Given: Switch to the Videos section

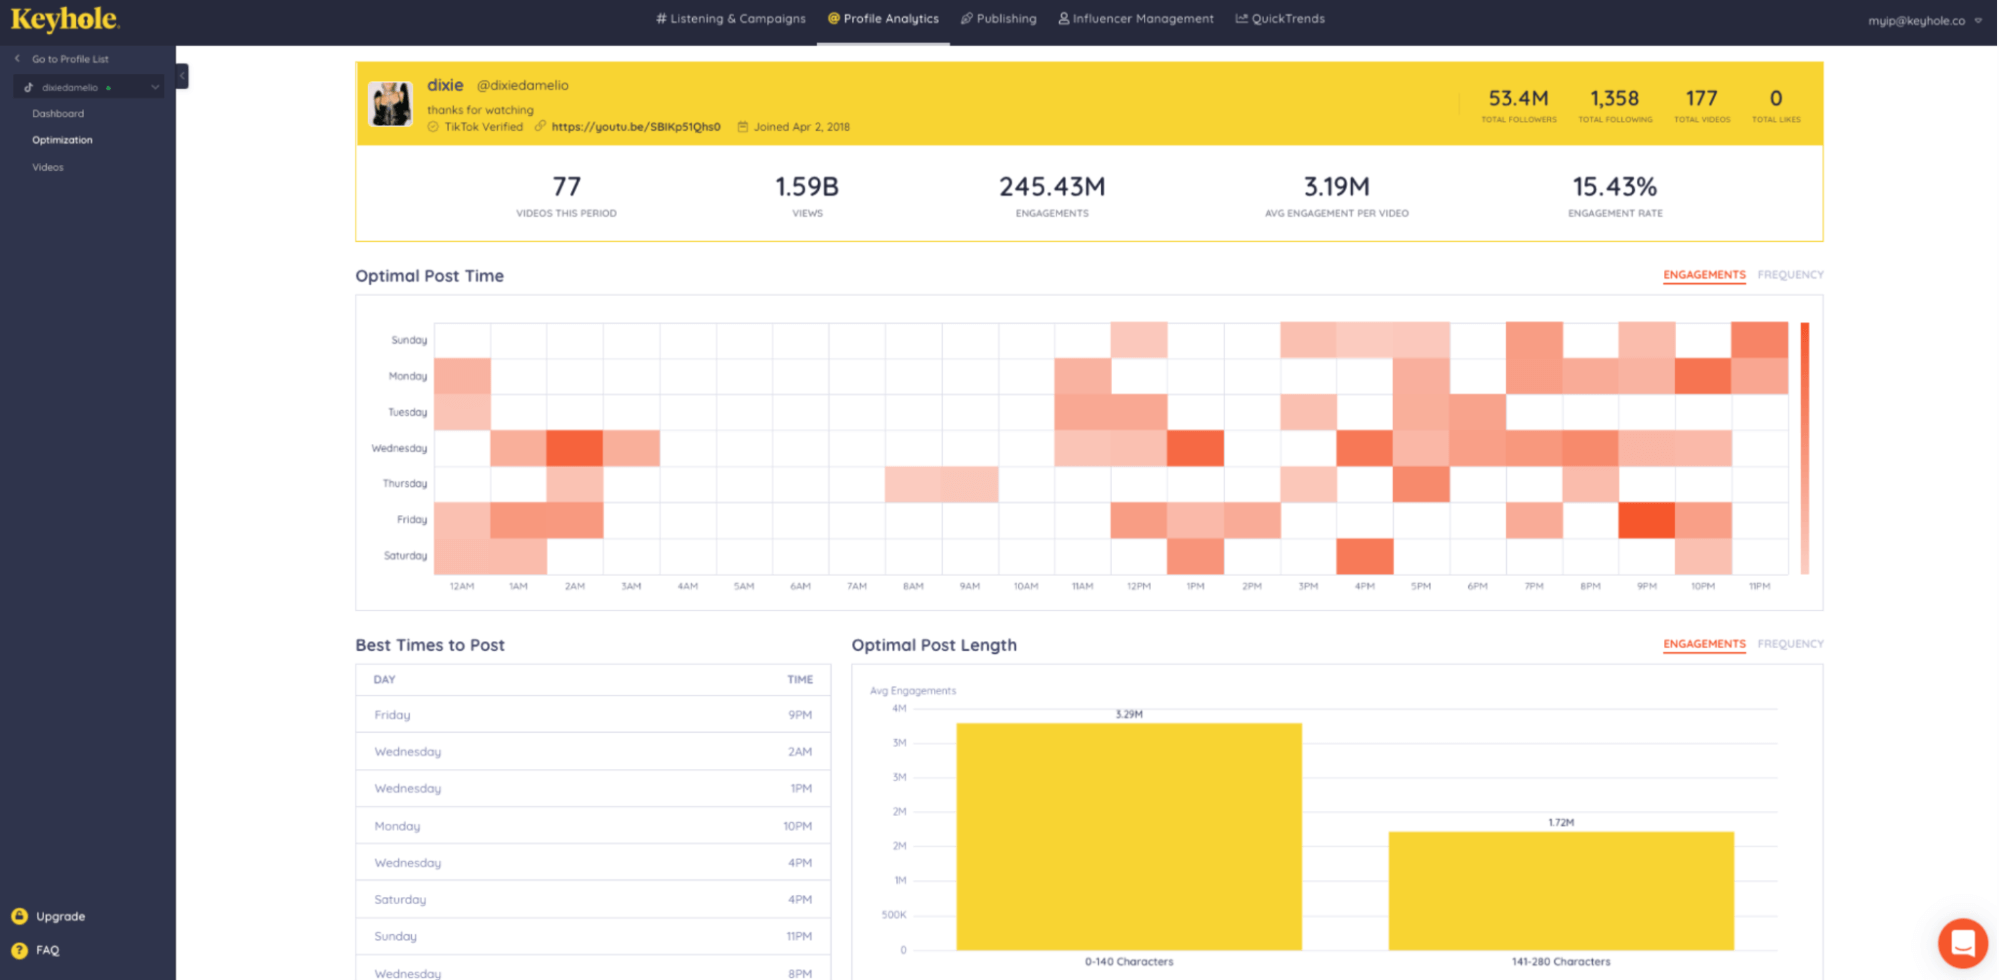Looking at the screenshot, I should click(x=47, y=167).
